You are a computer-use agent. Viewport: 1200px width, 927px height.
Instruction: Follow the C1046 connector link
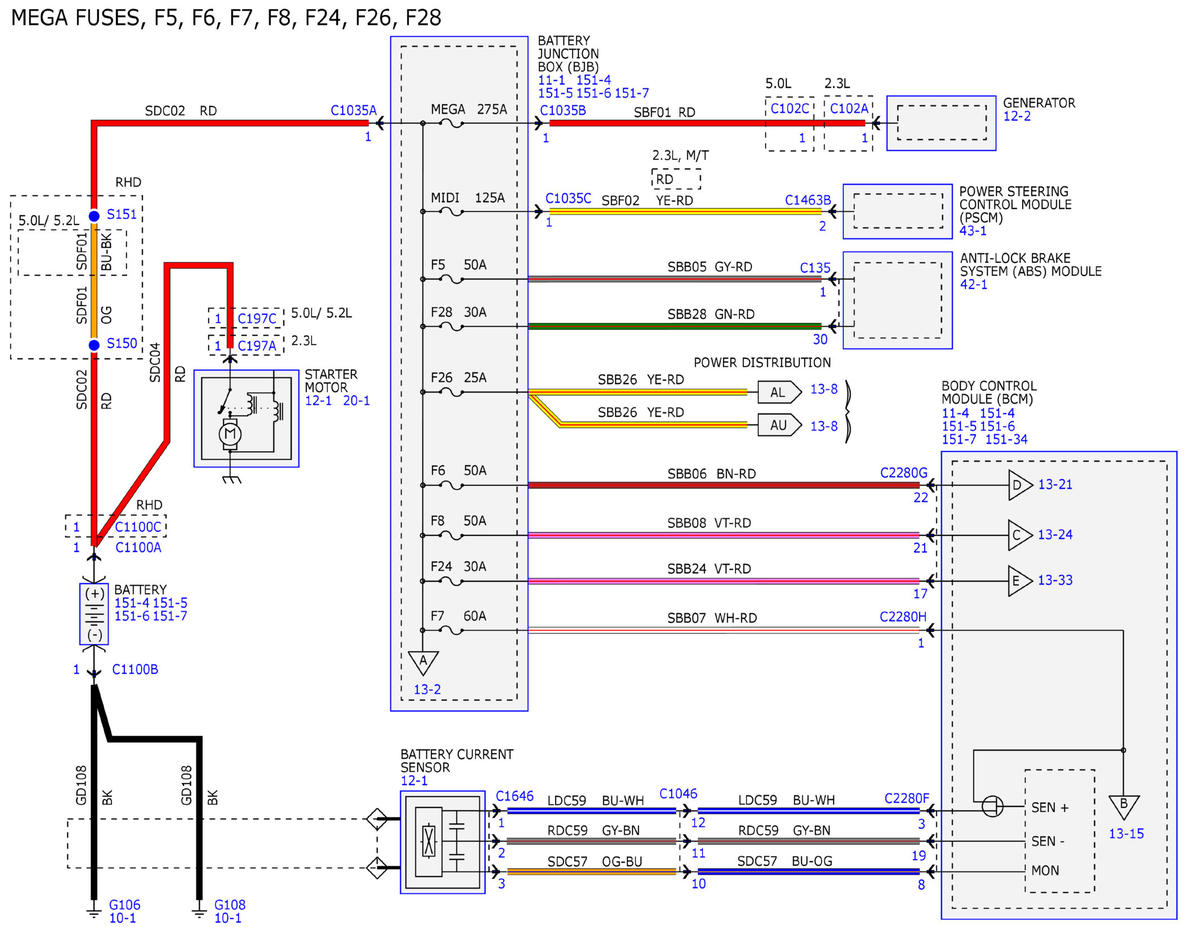(678, 793)
